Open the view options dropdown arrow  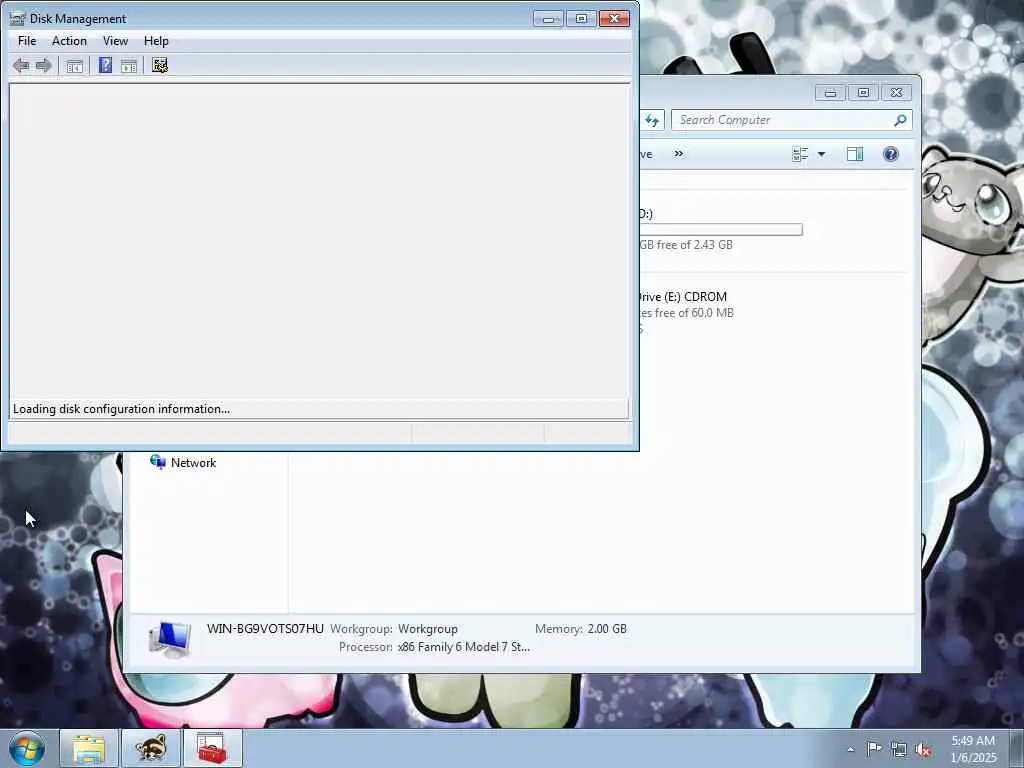[822, 154]
